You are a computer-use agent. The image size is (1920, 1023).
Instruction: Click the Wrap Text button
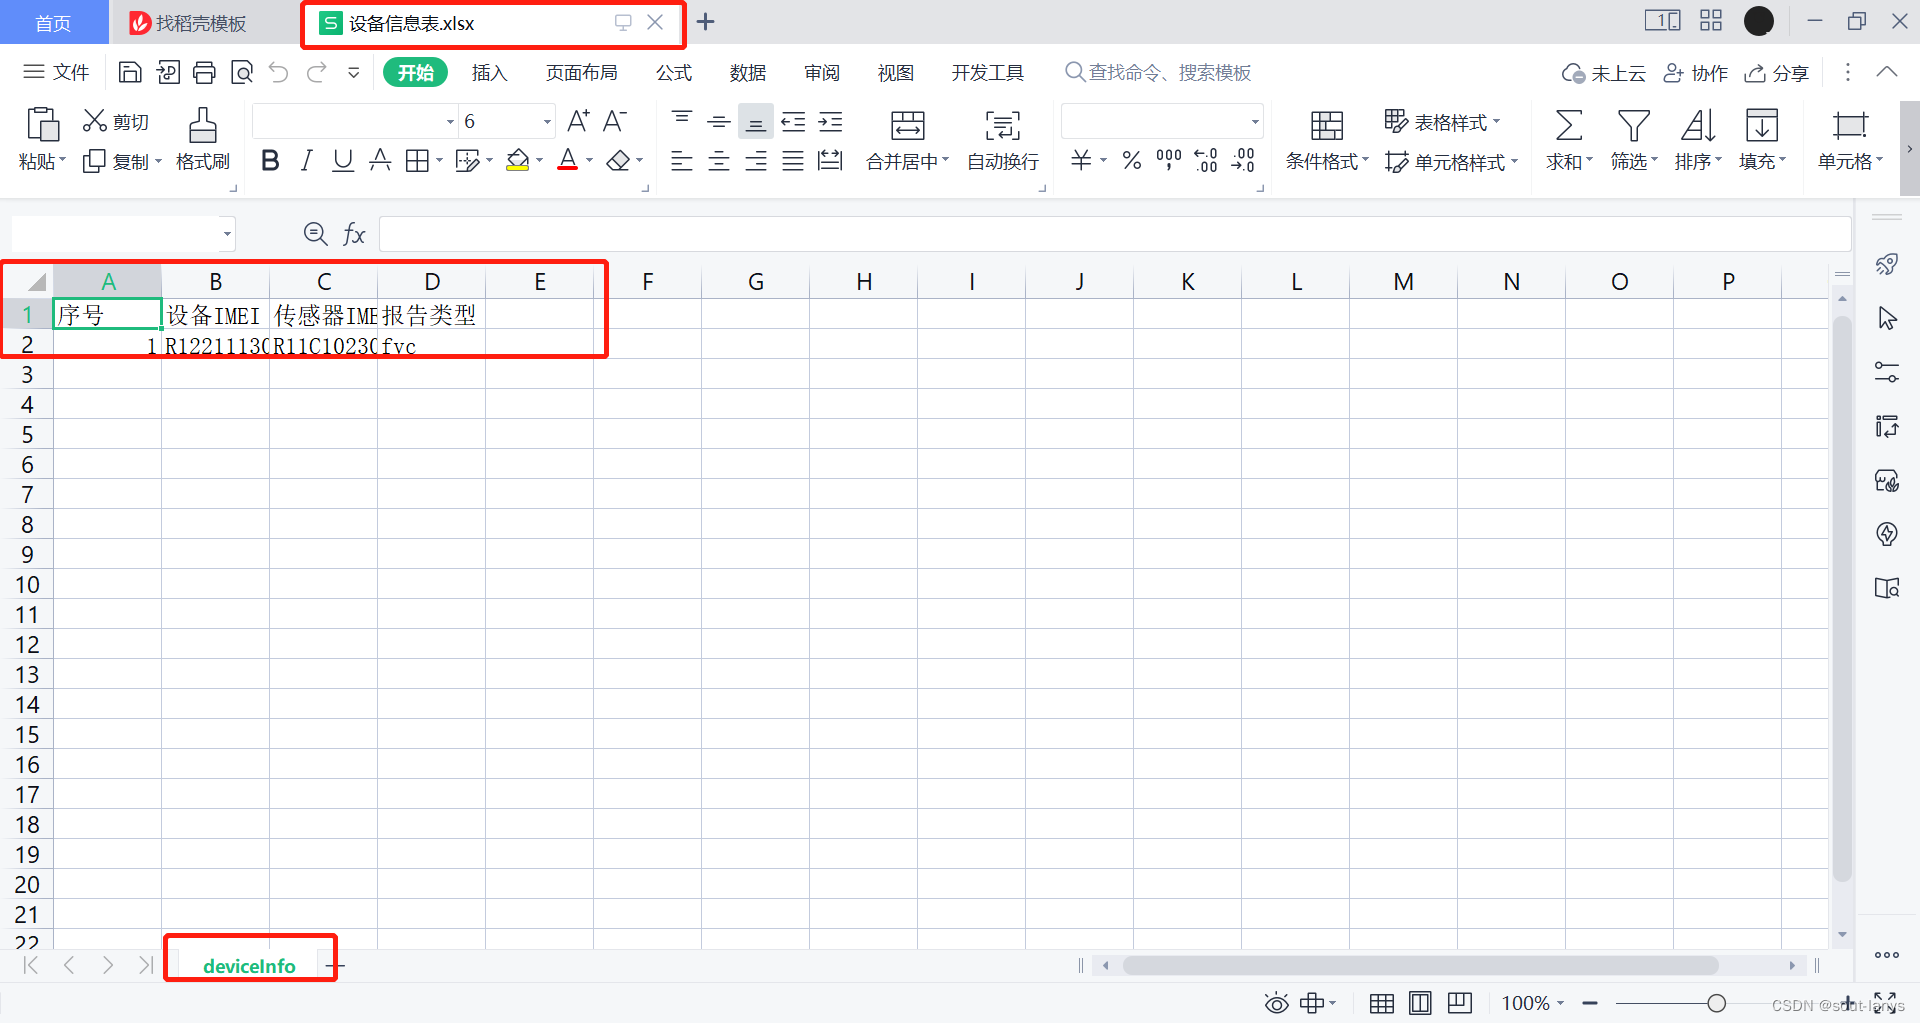tap(1003, 140)
